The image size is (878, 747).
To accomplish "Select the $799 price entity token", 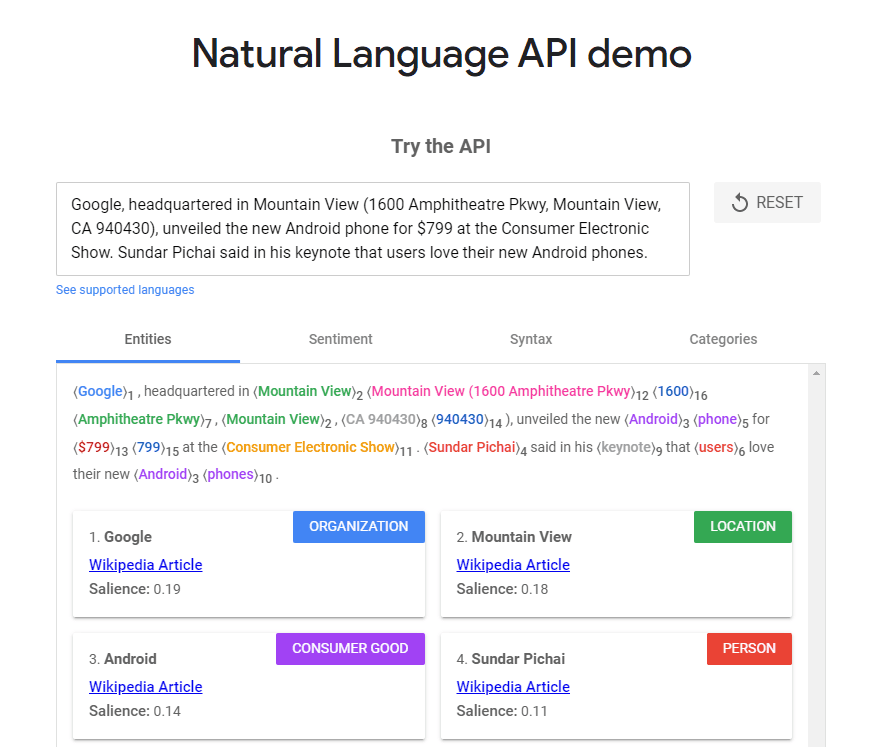I will click(91, 447).
